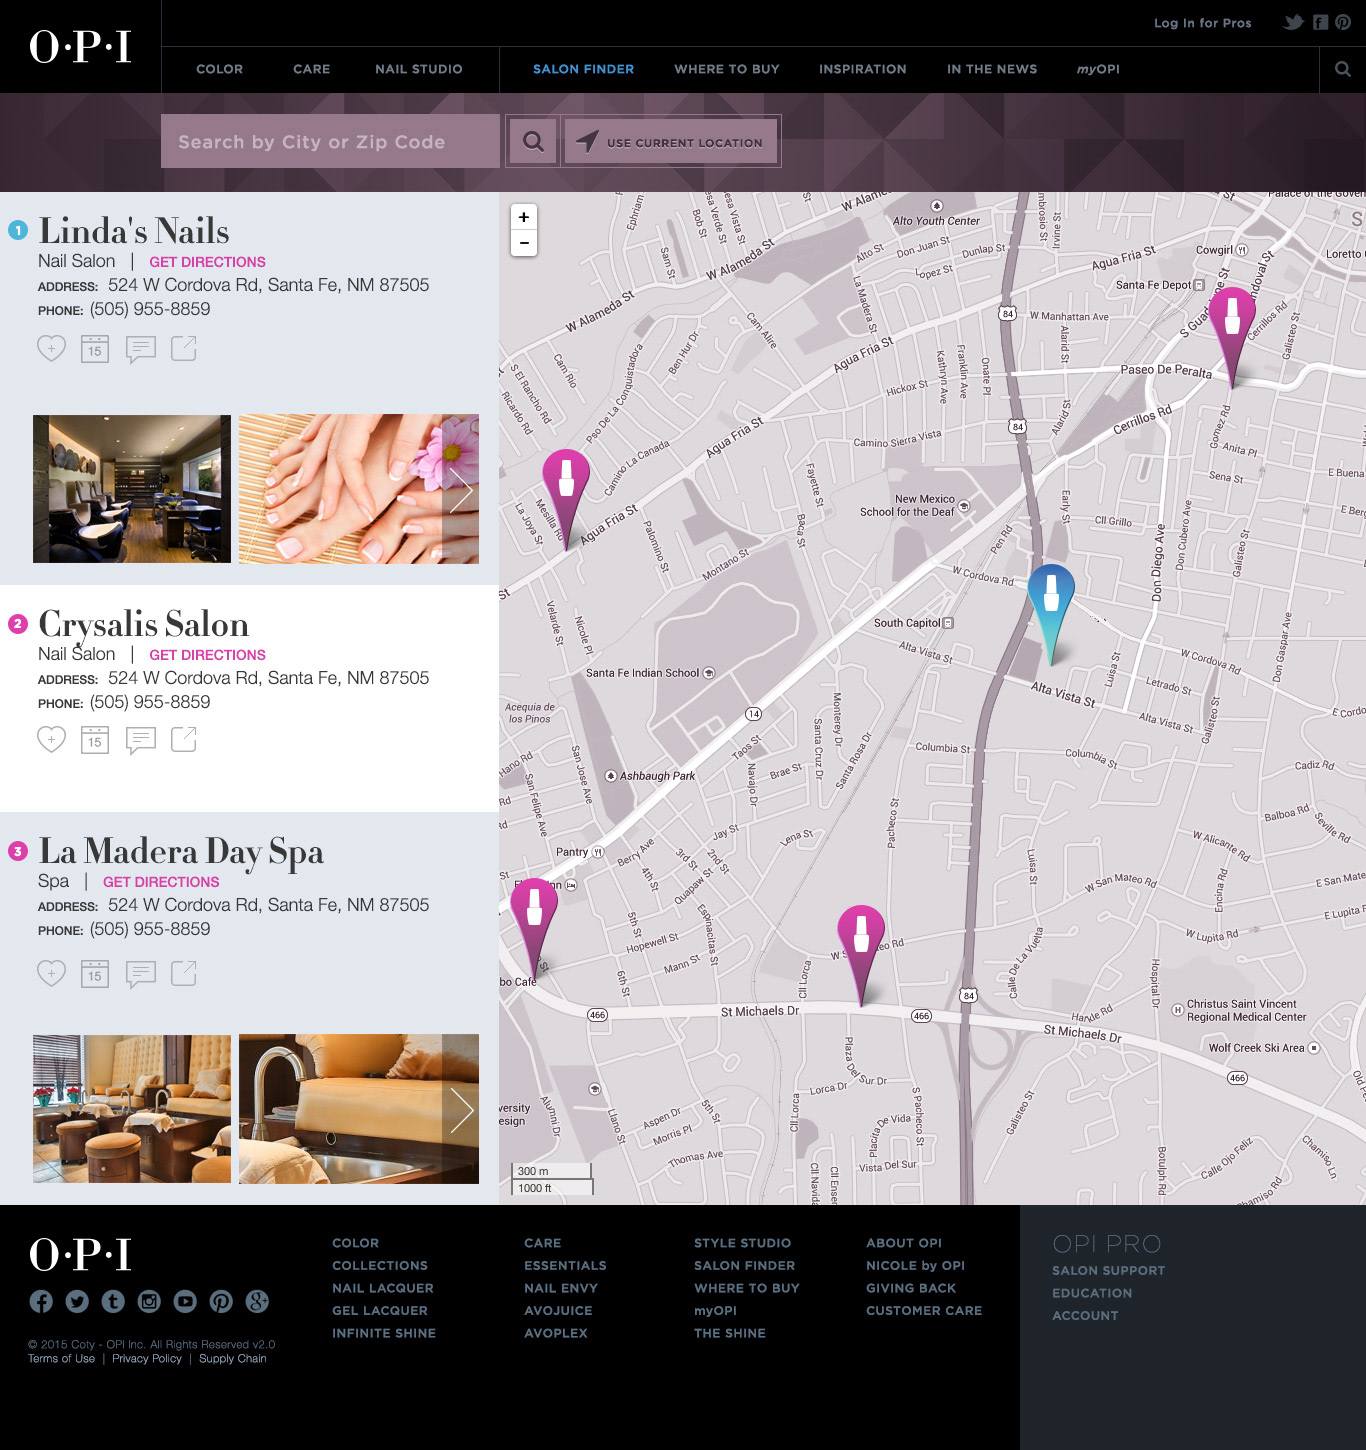Click share icon for La Madera Day Spa
The width and height of the screenshot is (1366, 1450).
[x=184, y=973]
